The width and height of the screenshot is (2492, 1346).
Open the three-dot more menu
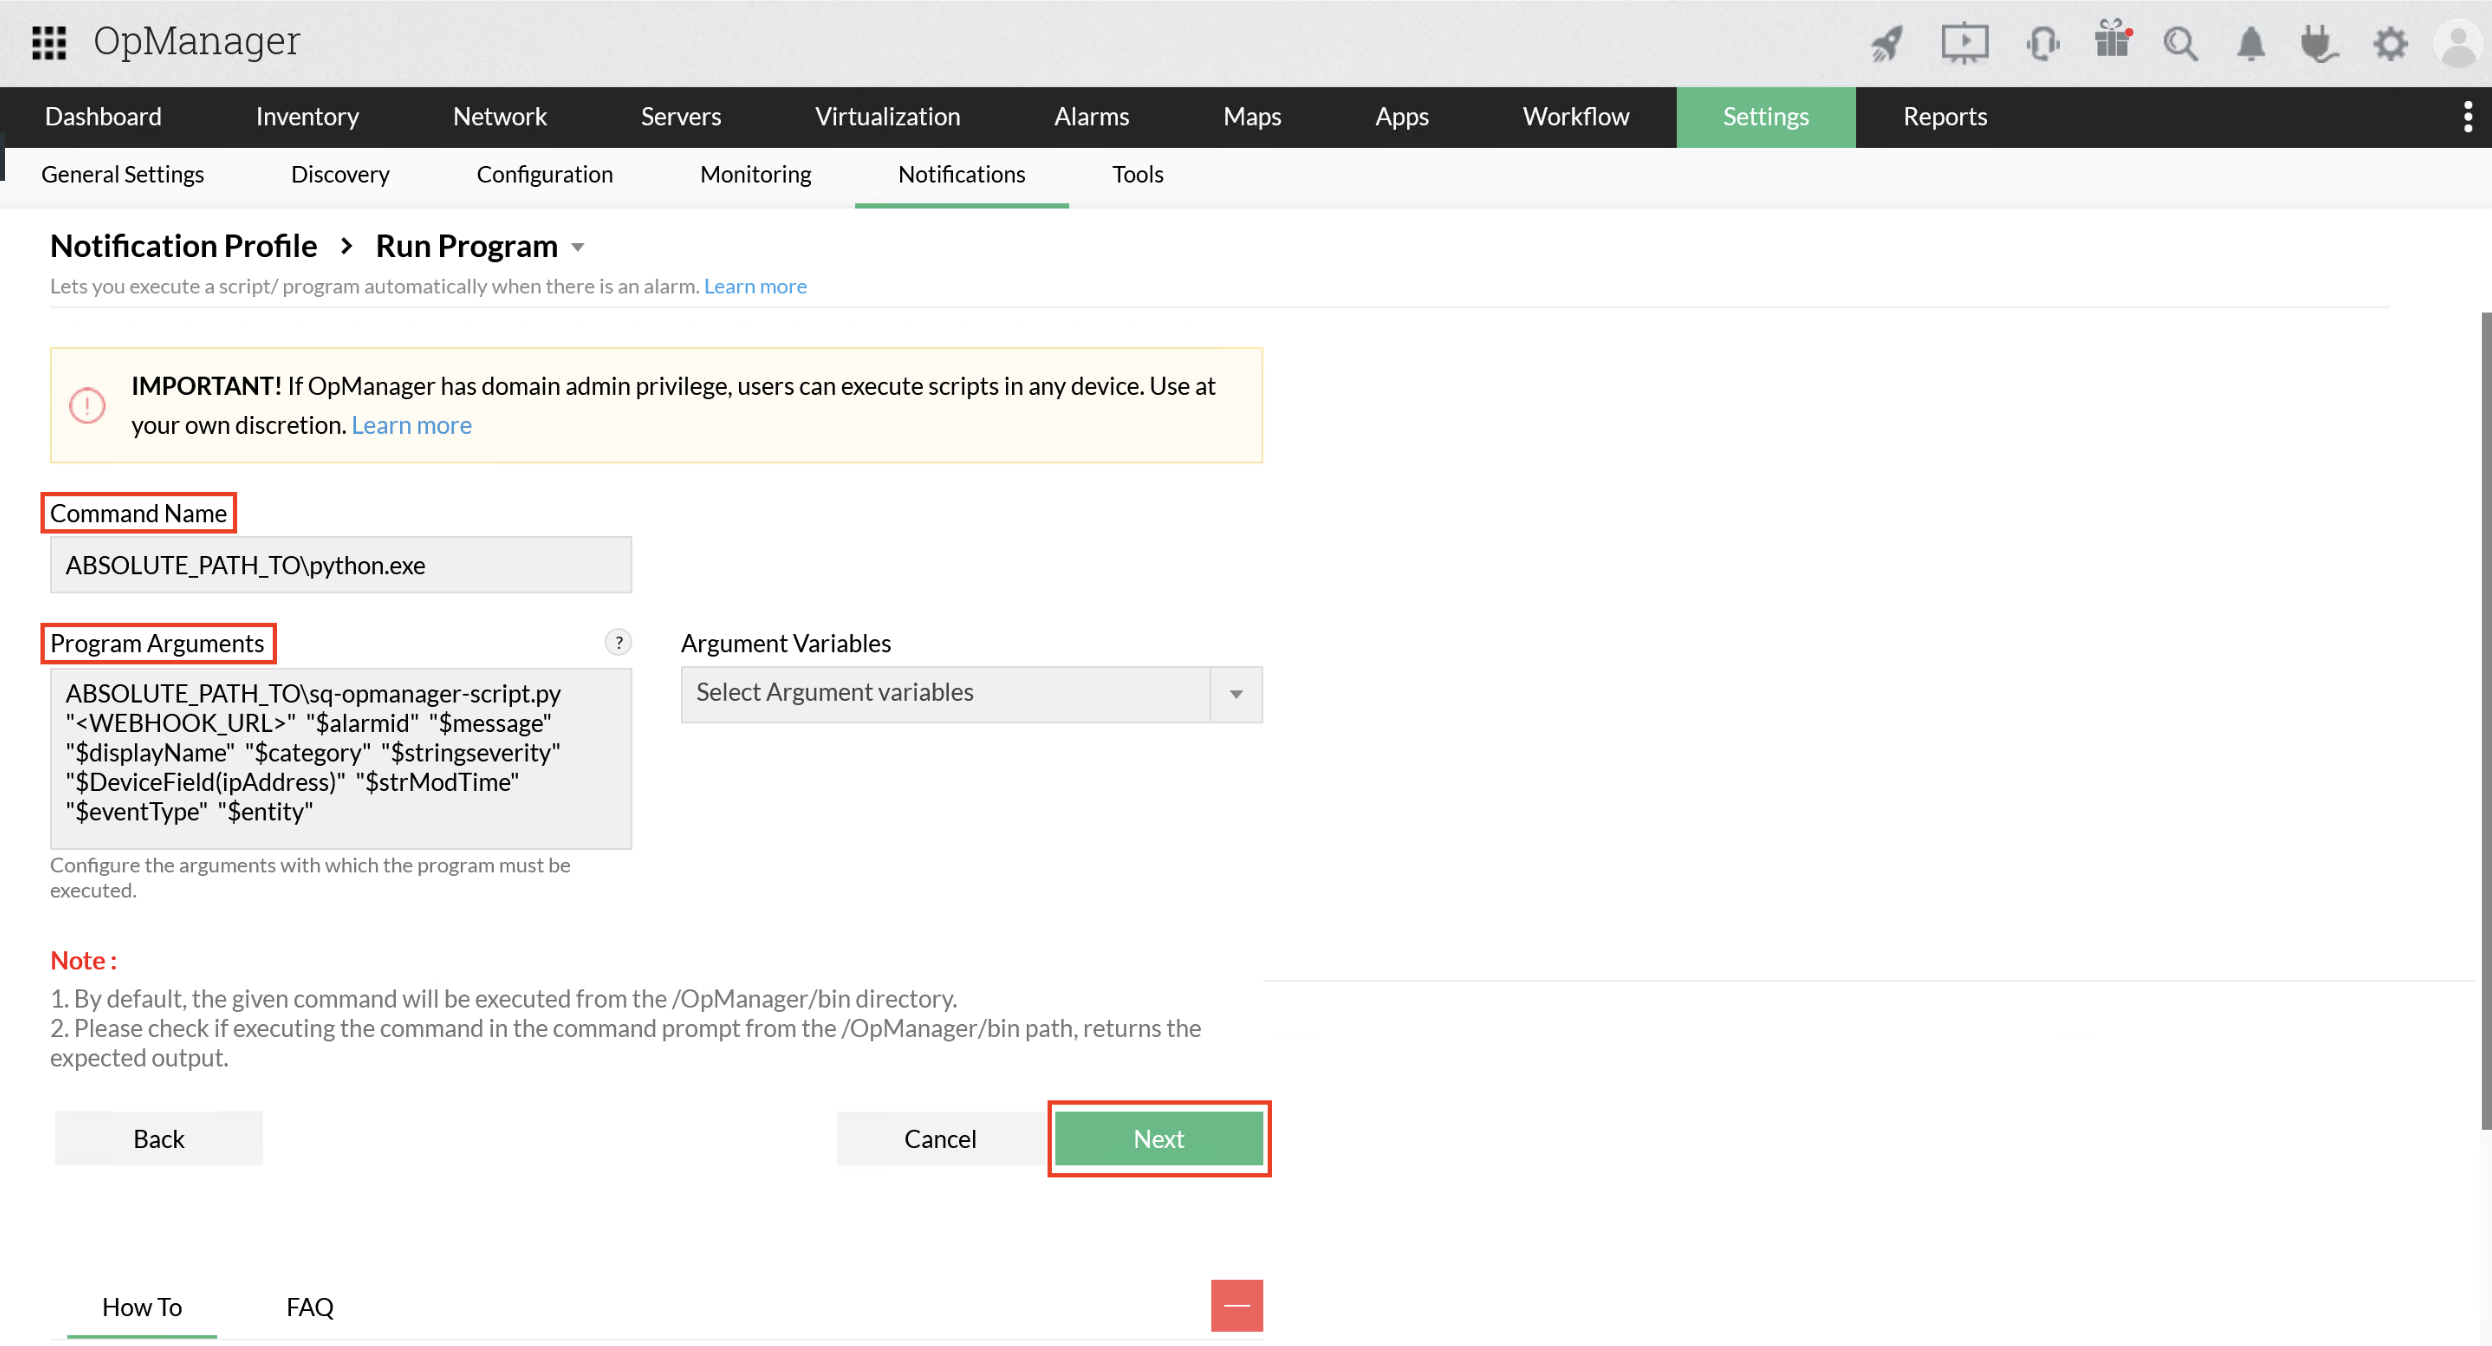click(2467, 116)
